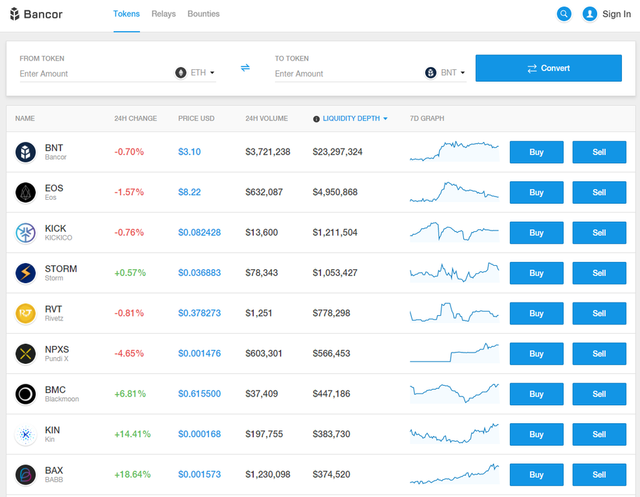Screen dimensions: 640x497
Task: Click the $0.001476 NPXS price
Action: 199,353
